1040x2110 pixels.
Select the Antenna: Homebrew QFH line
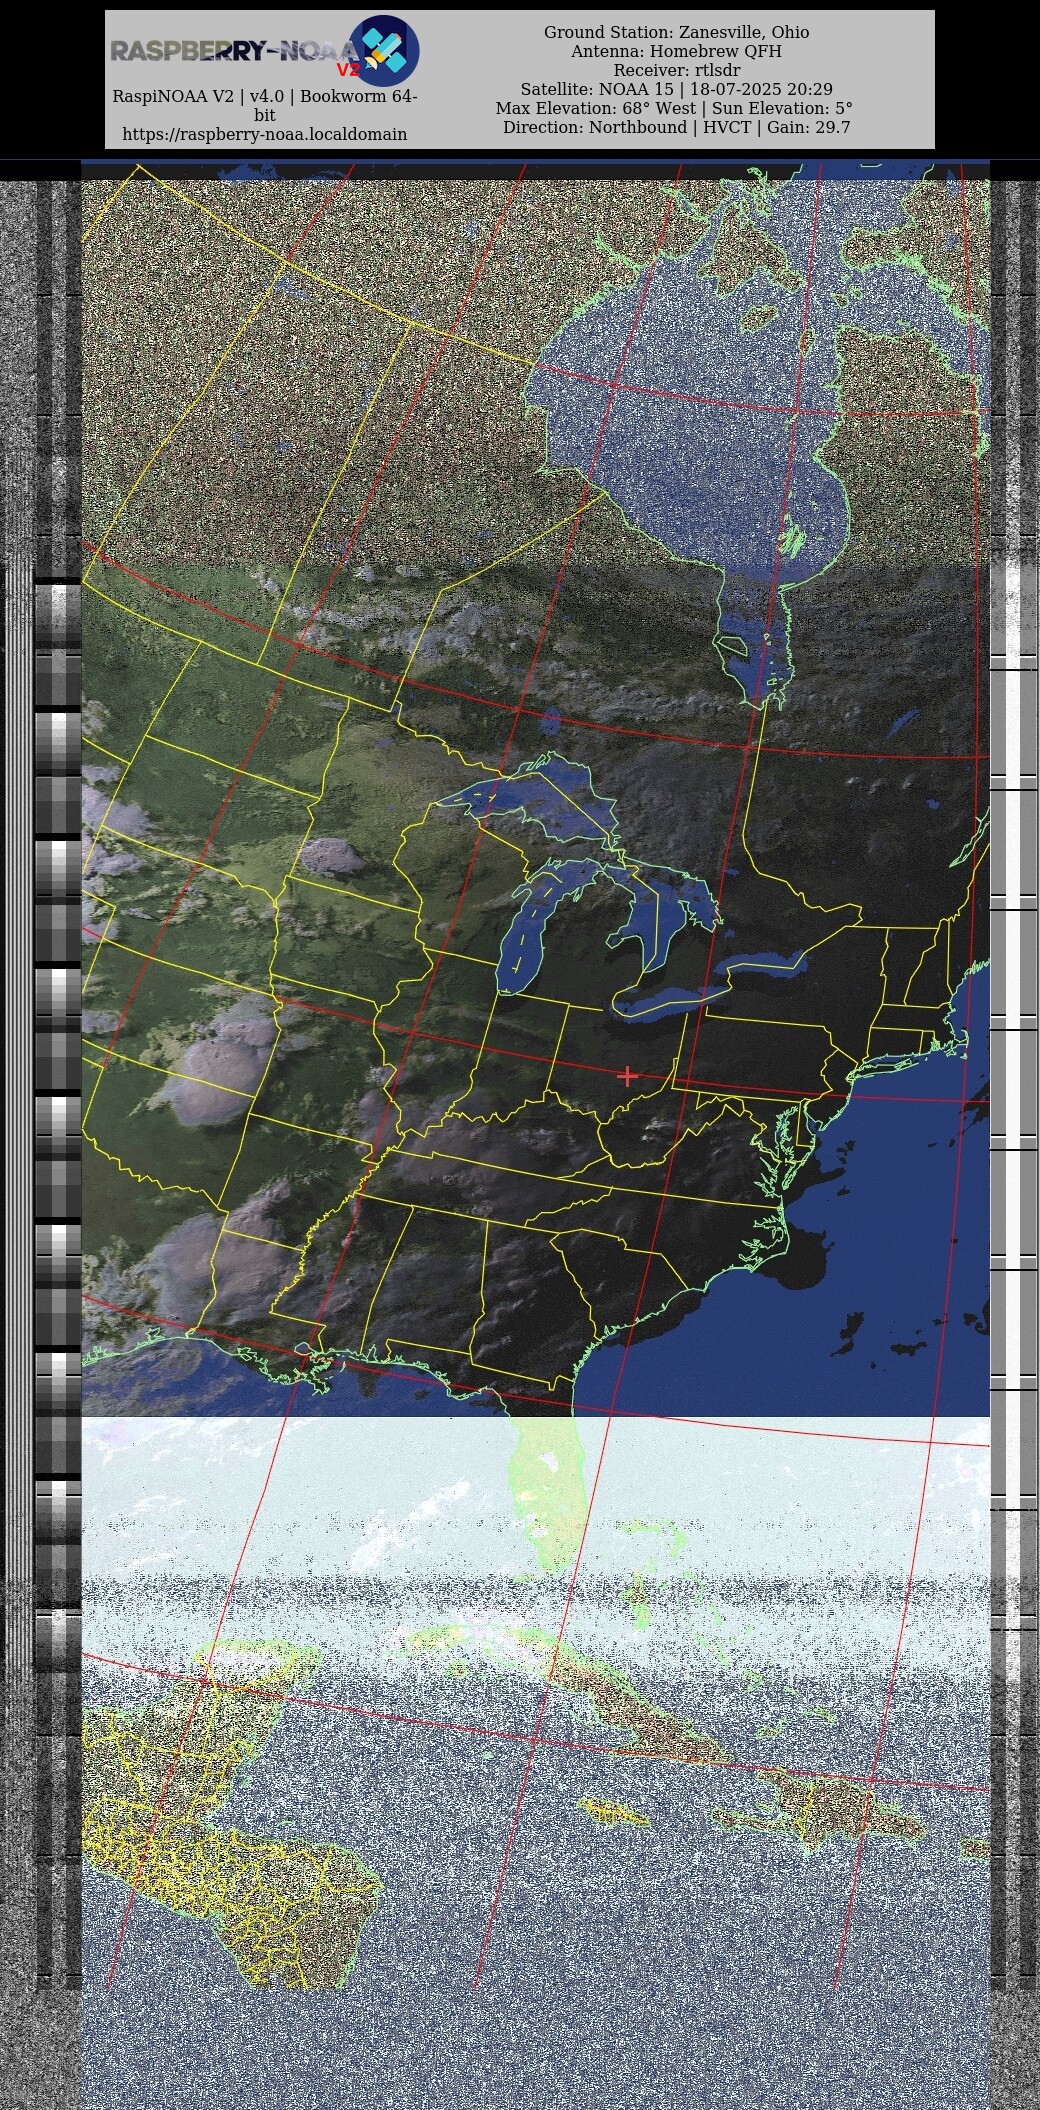[676, 51]
